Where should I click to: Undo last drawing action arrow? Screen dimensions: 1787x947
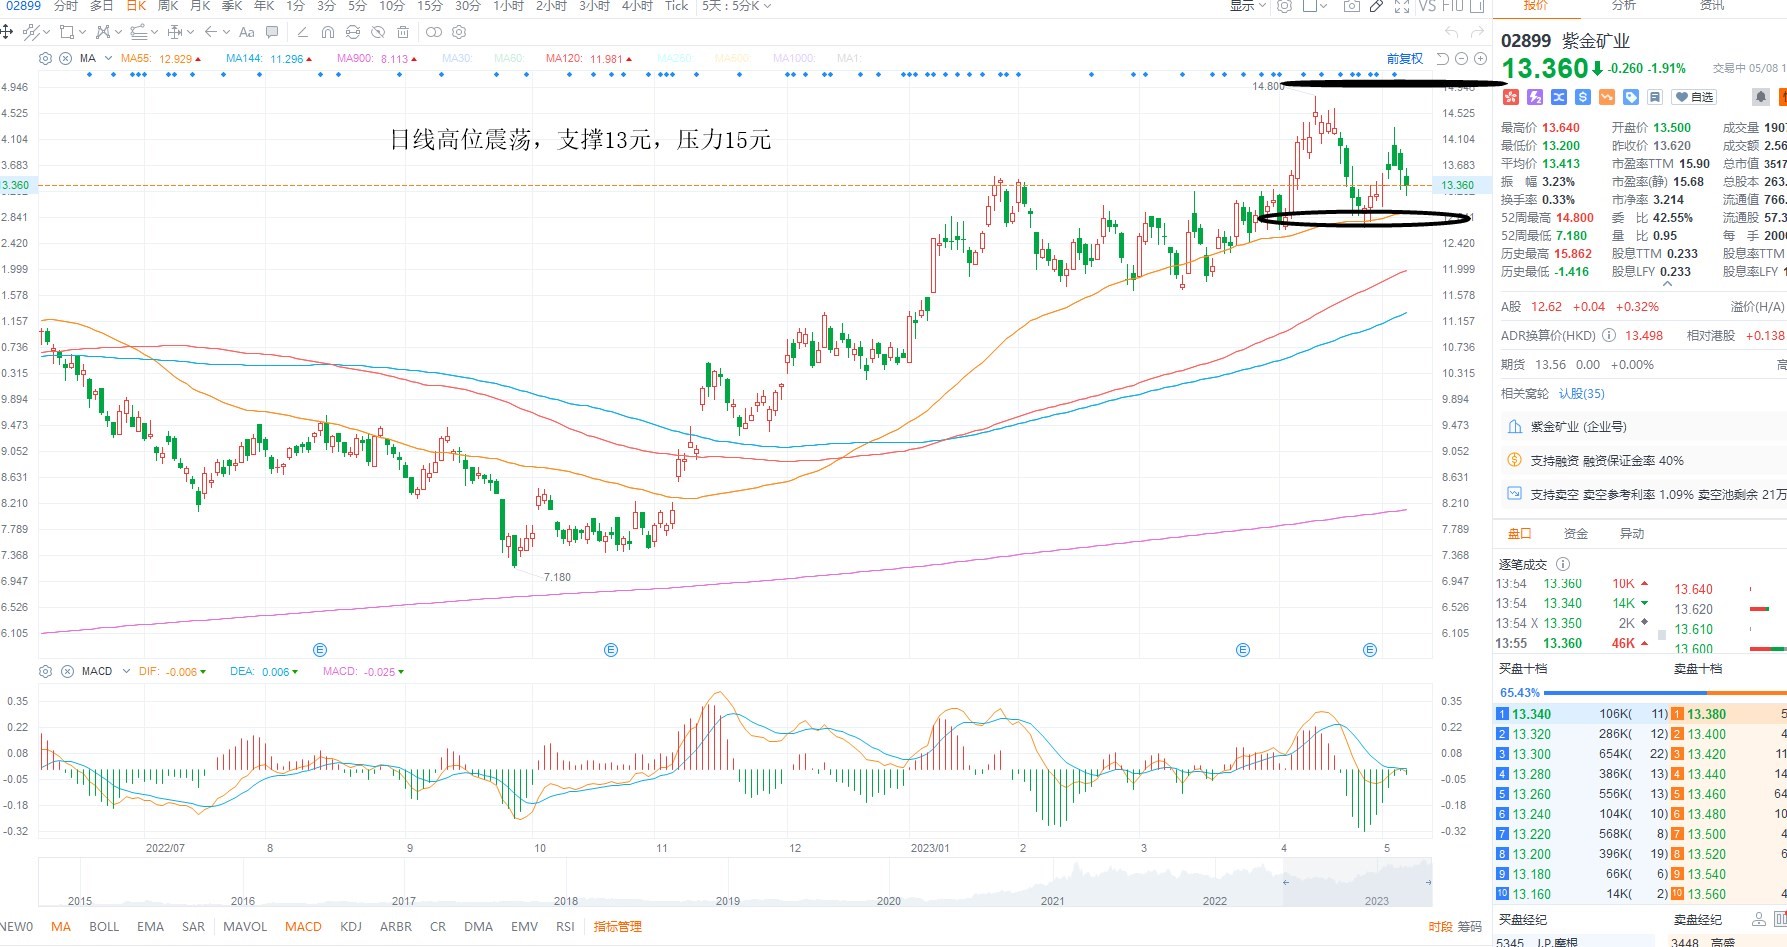tap(1452, 32)
